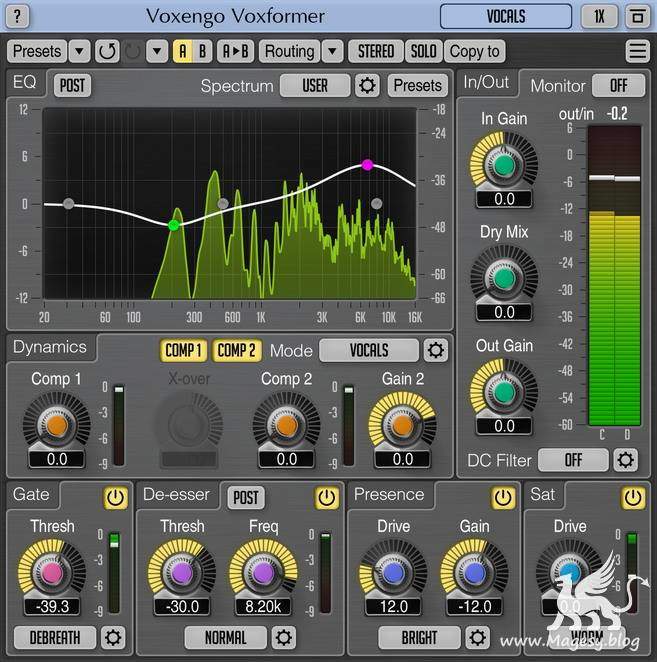Toggle De-esser power button

(x=326, y=497)
